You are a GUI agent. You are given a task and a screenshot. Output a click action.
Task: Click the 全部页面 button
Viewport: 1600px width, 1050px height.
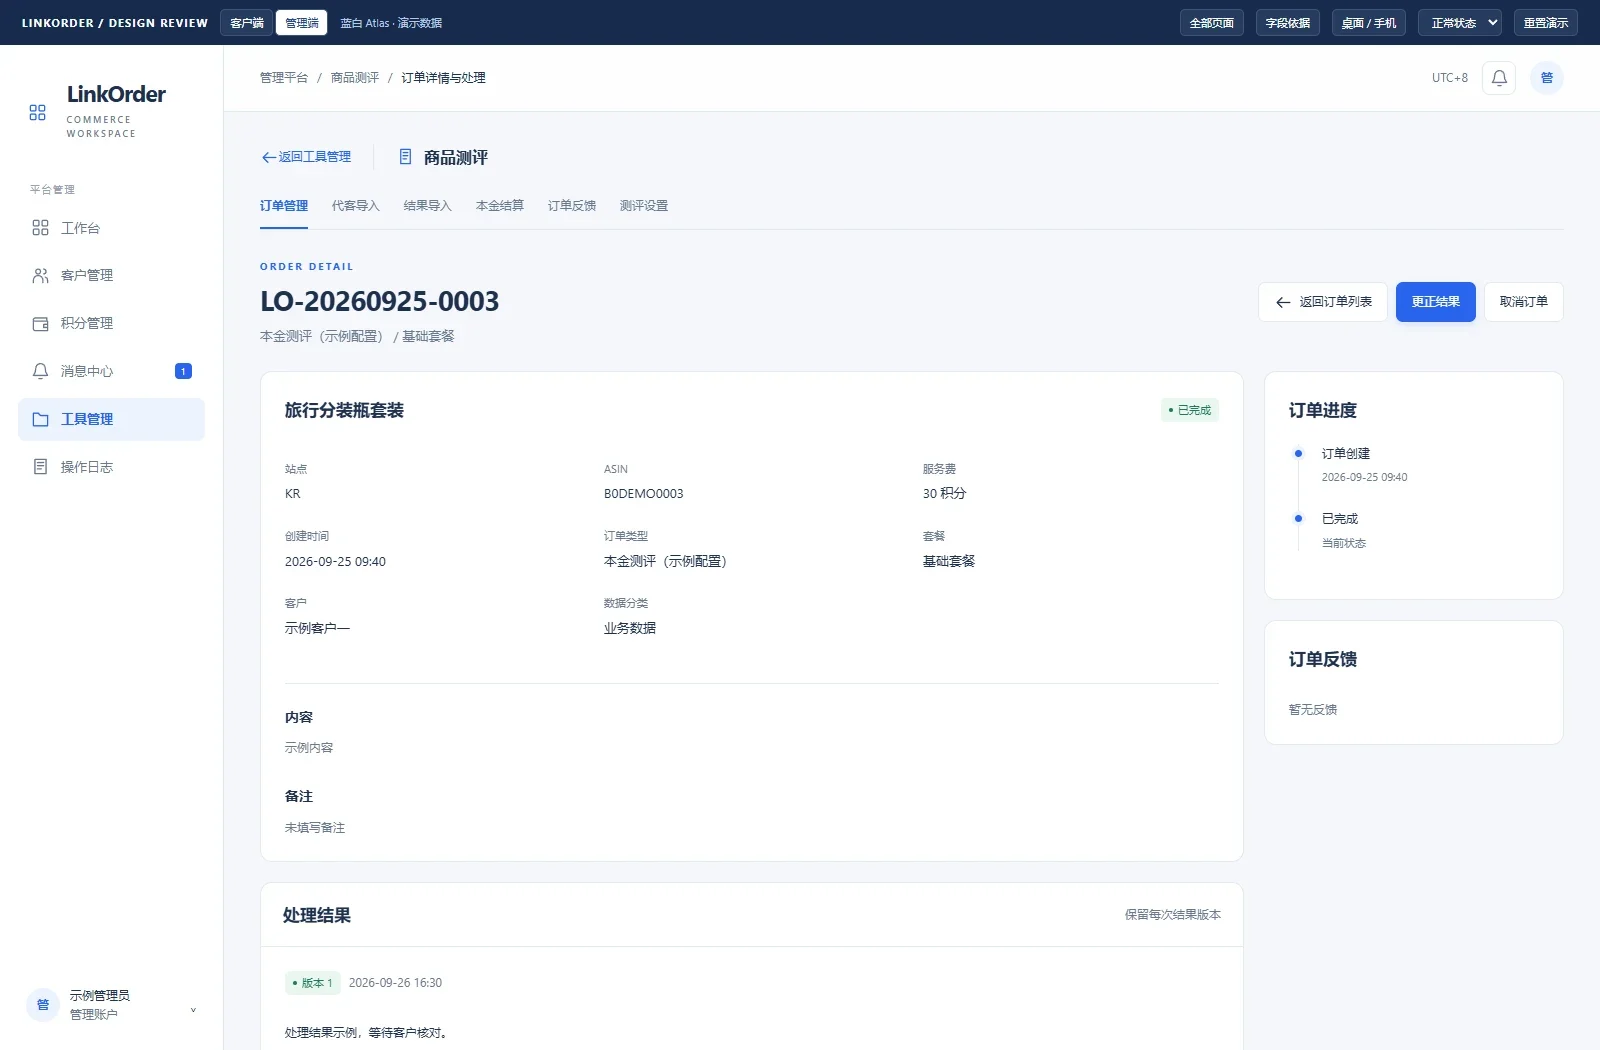1212,23
